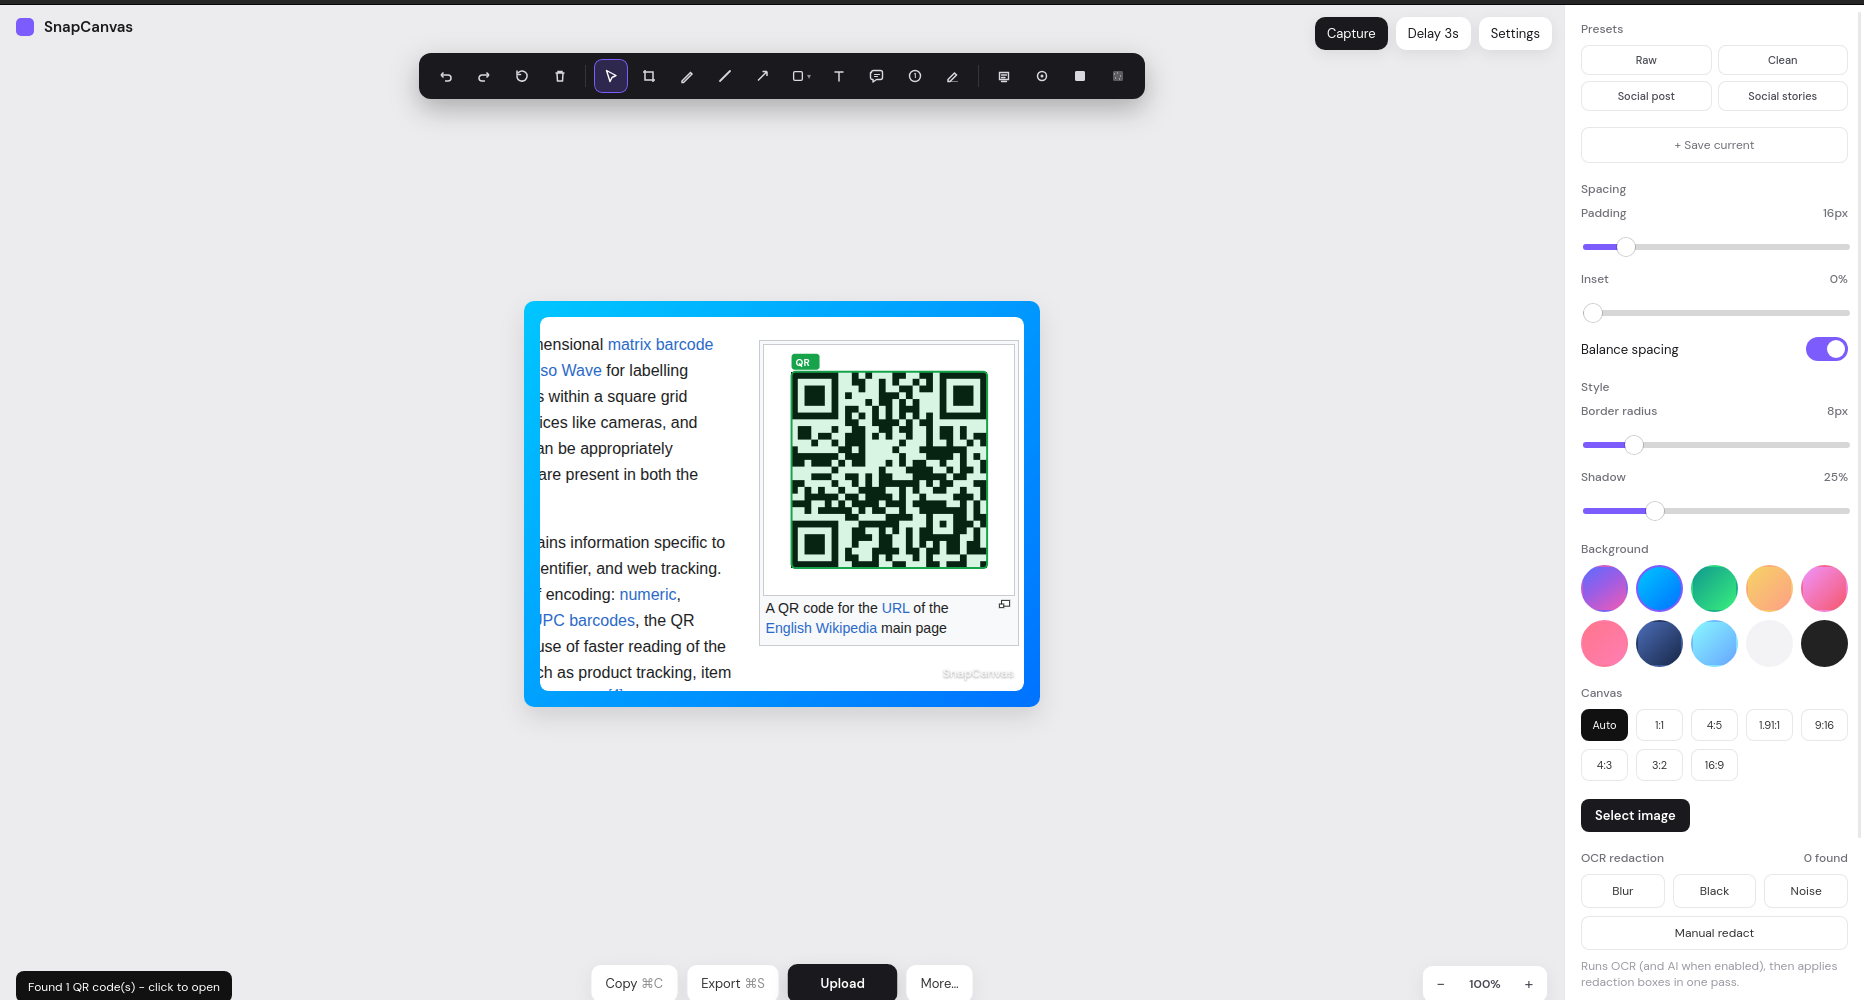Screen dimensions: 1864x1000
Task: Select the Pencil drawing tool
Action: [x=687, y=76]
